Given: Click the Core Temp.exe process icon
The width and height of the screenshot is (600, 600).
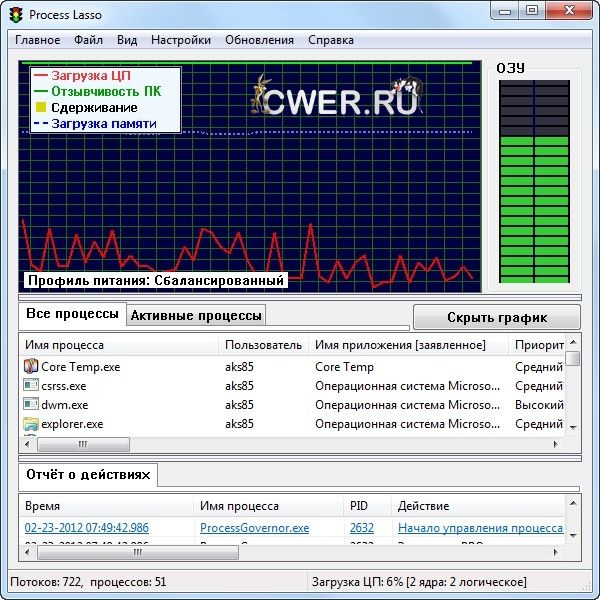Looking at the screenshot, I should (x=31, y=366).
